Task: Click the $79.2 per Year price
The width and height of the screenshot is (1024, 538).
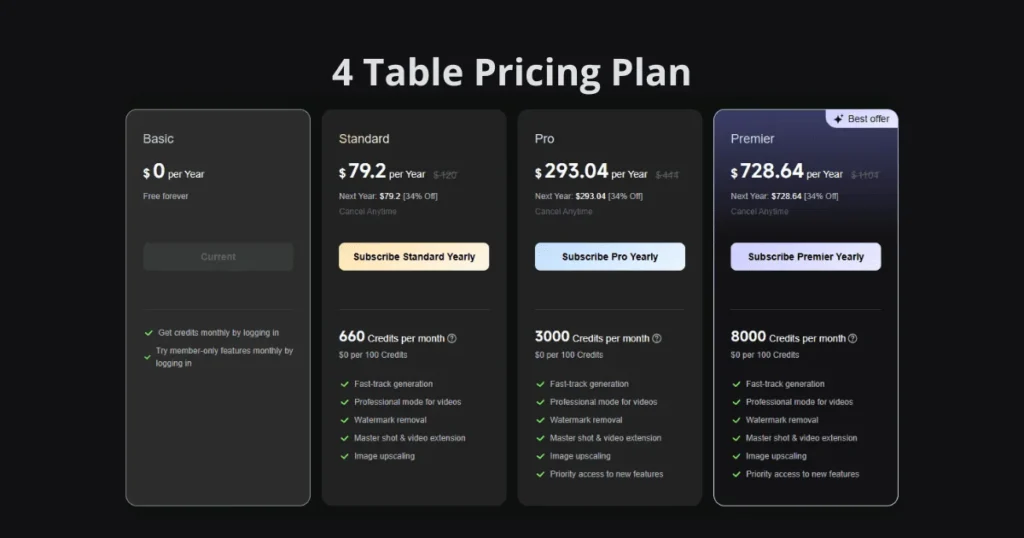Action: click(382, 172)
